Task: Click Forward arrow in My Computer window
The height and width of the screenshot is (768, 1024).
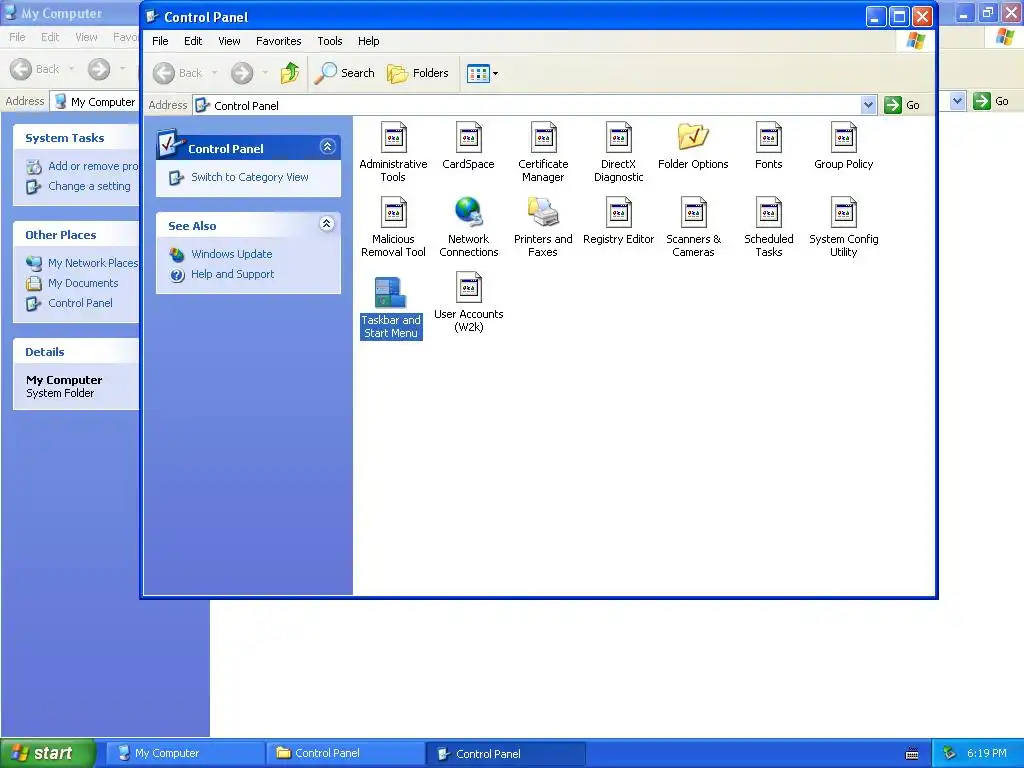Action: pos(99,69)
